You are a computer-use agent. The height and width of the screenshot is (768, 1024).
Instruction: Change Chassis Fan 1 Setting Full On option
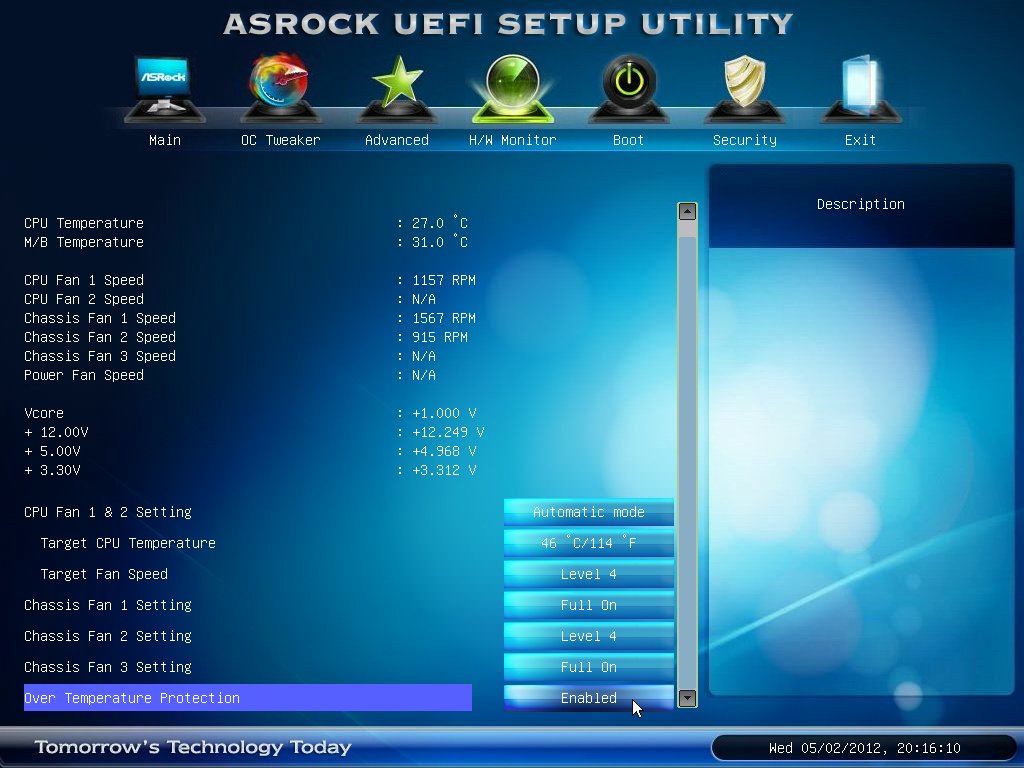[588, 605]
